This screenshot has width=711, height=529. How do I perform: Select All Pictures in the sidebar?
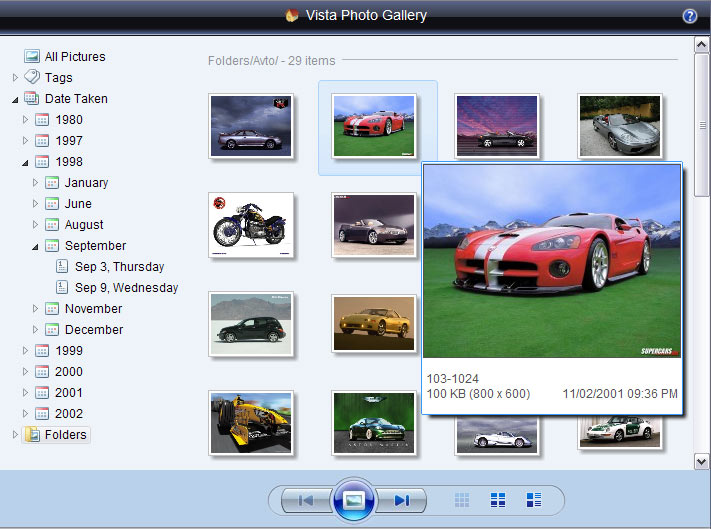point(74,57)
